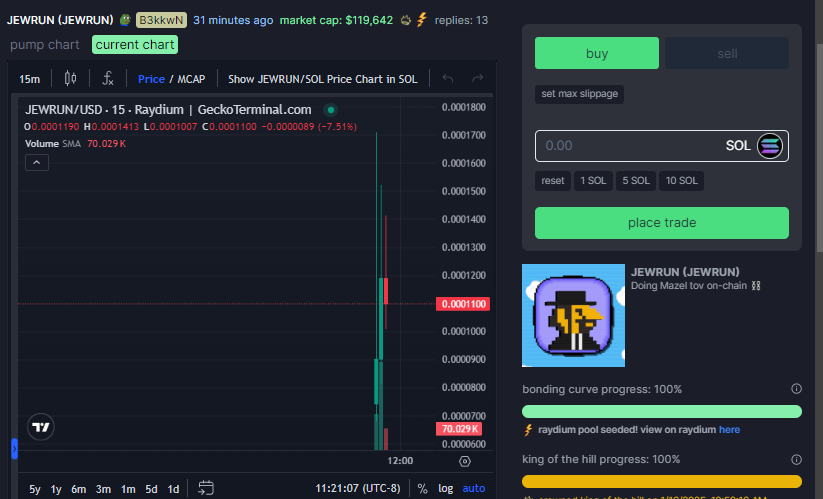
Task: Click the reset amount button
Action: coord(553,181)
